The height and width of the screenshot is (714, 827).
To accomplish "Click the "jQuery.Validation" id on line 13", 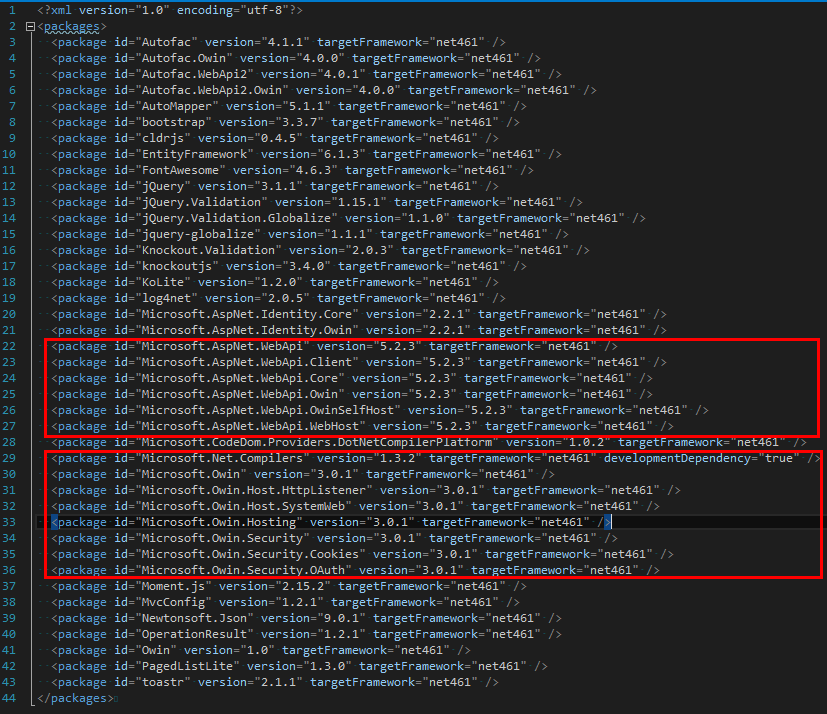I will click(x=201, y=202).
